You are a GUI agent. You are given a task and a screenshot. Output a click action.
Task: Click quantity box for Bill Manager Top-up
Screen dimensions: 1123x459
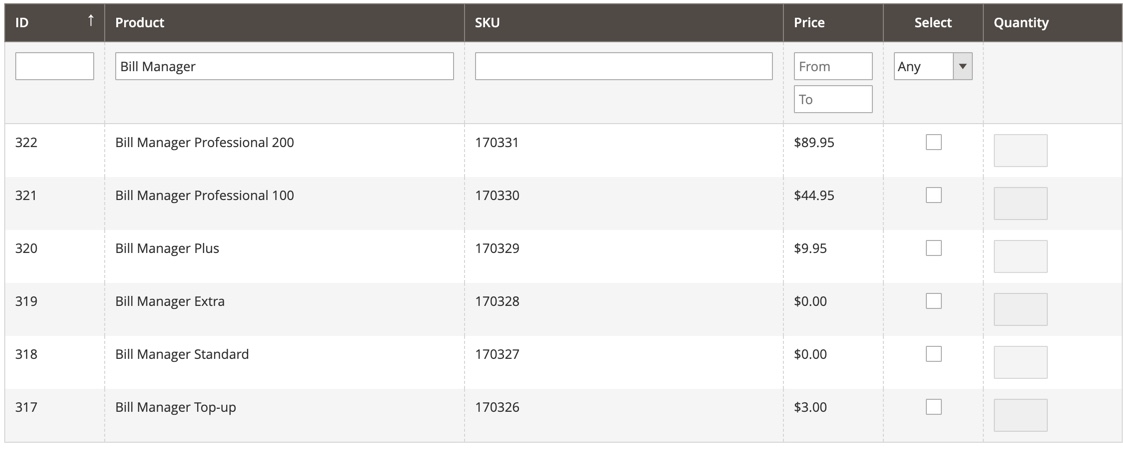tap(1020, 416)
